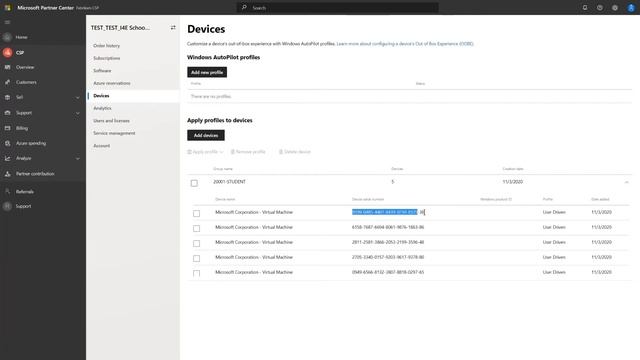Click the Search input field
Viewport: 640px width, 360px height.
[338, 7]
